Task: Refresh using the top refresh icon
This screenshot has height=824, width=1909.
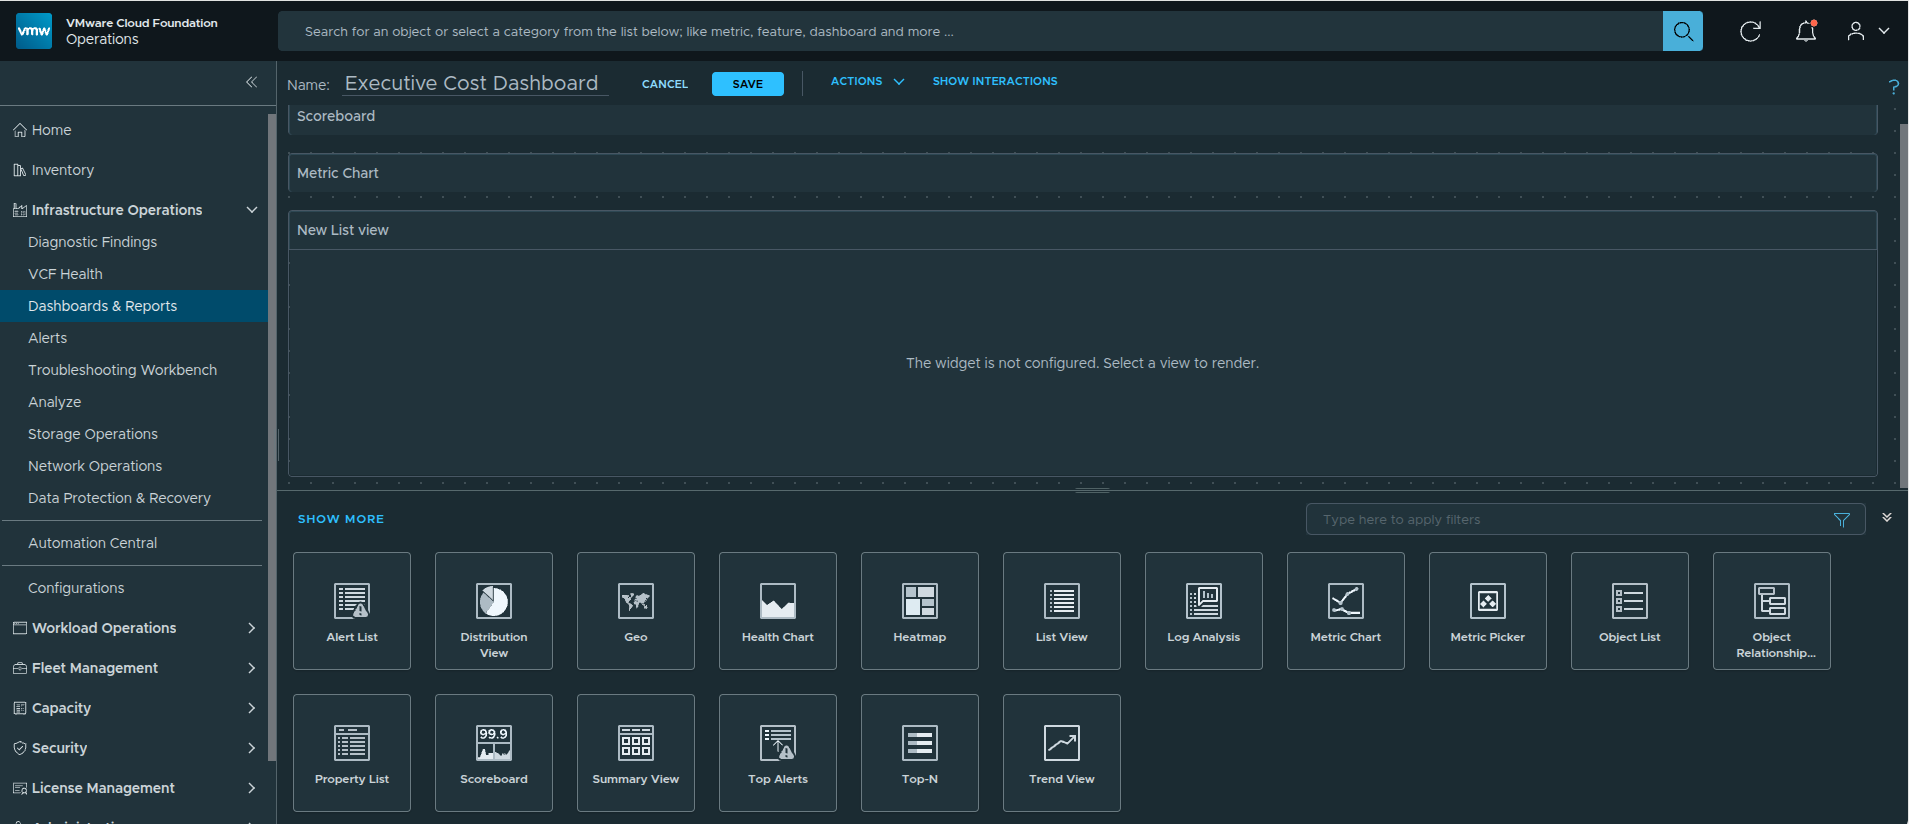Action: click(x=1750, y=31)
